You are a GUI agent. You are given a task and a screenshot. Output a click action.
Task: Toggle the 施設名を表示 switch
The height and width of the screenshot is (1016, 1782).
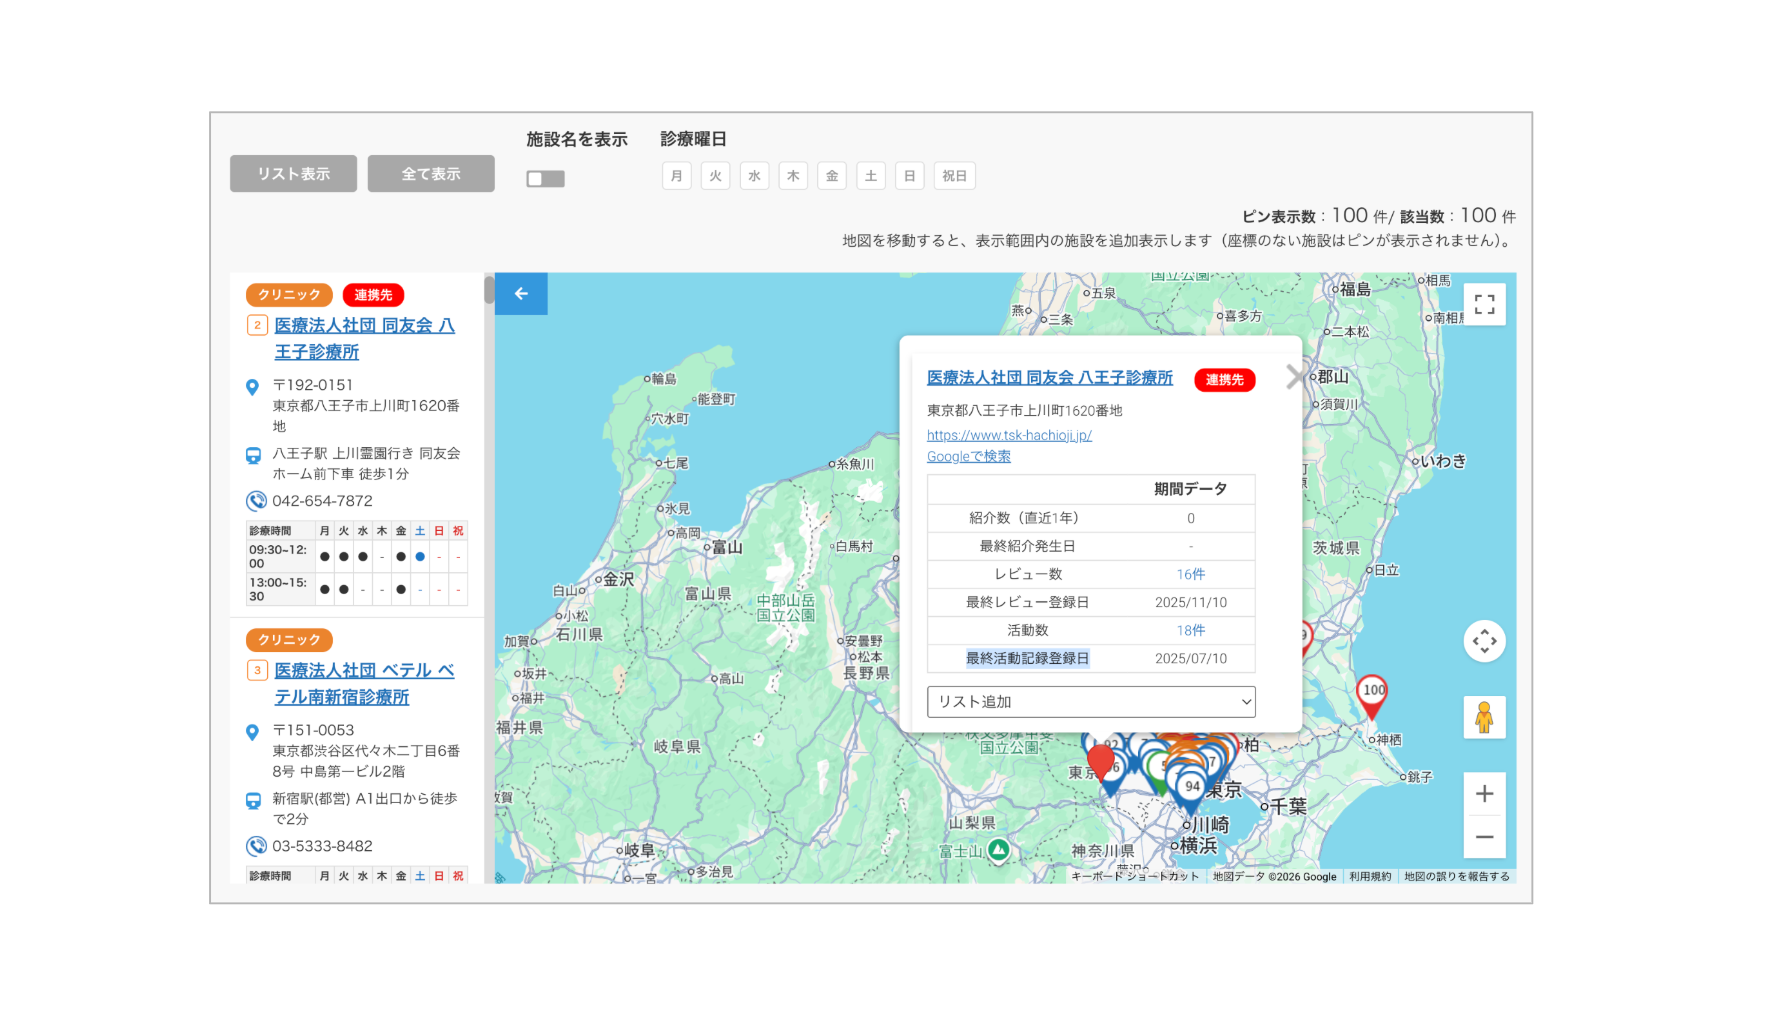(x=546, y=178)
